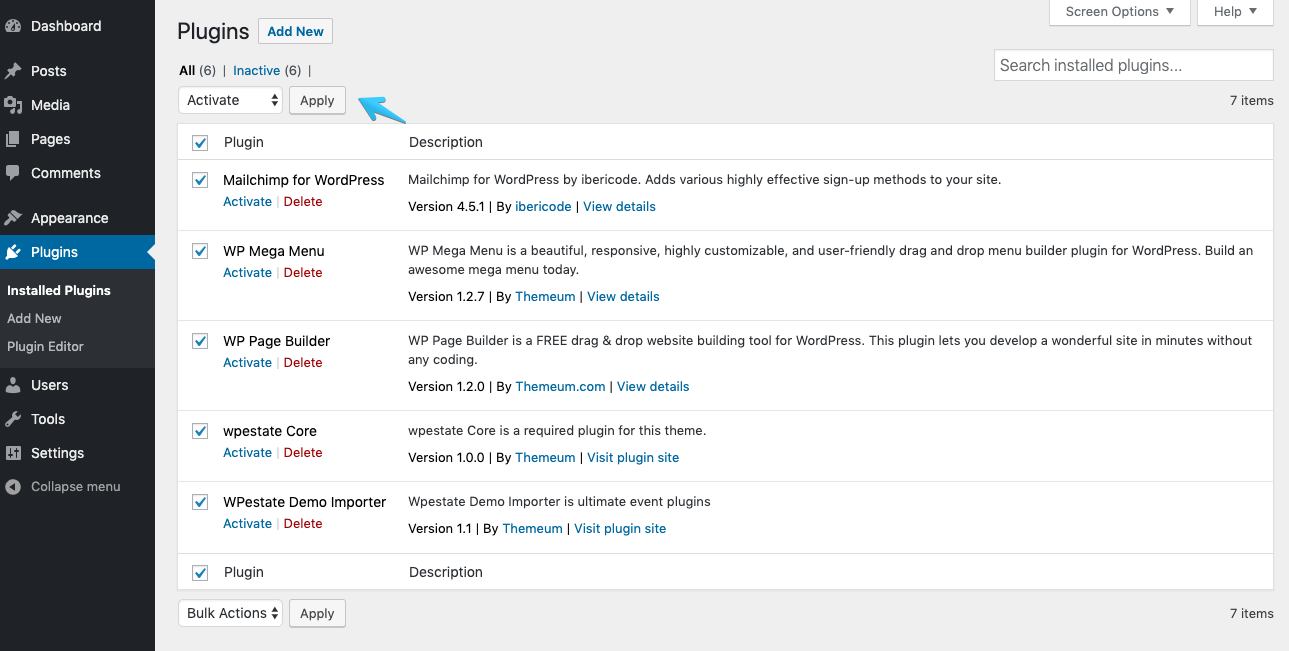Expand the Help panel
This screenshot has width=1289, height=651.
(1236, 12)
